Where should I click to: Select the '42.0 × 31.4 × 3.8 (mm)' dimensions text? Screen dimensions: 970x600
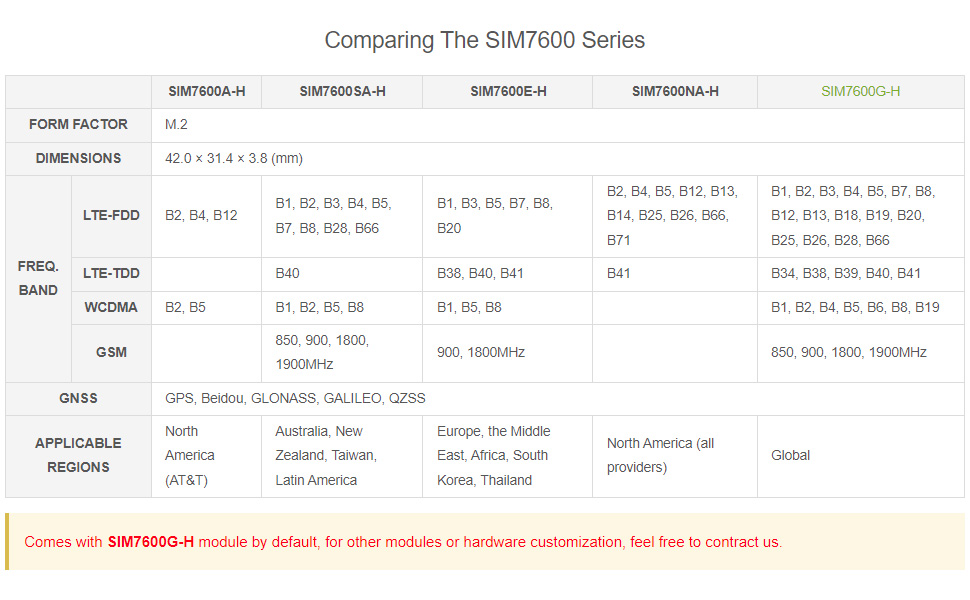coord(234,158)
